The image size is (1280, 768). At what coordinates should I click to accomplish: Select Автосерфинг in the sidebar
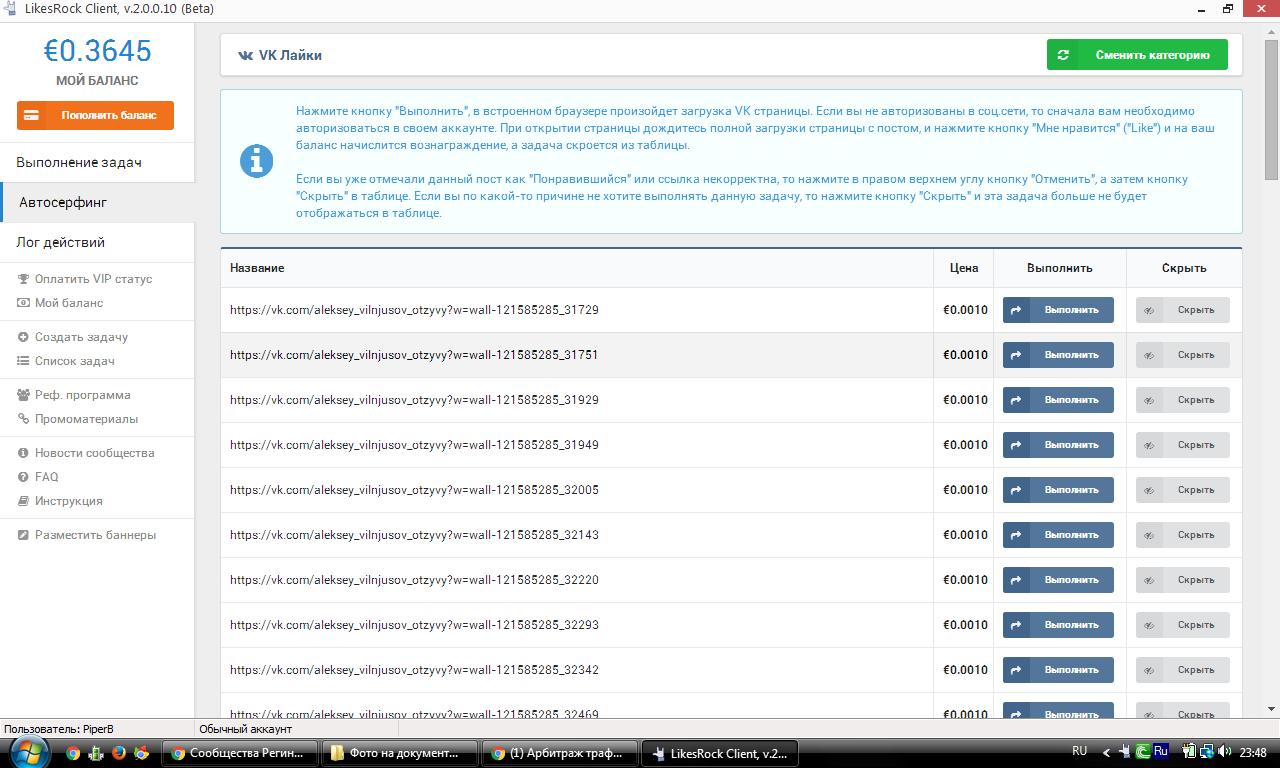[97, 202]
